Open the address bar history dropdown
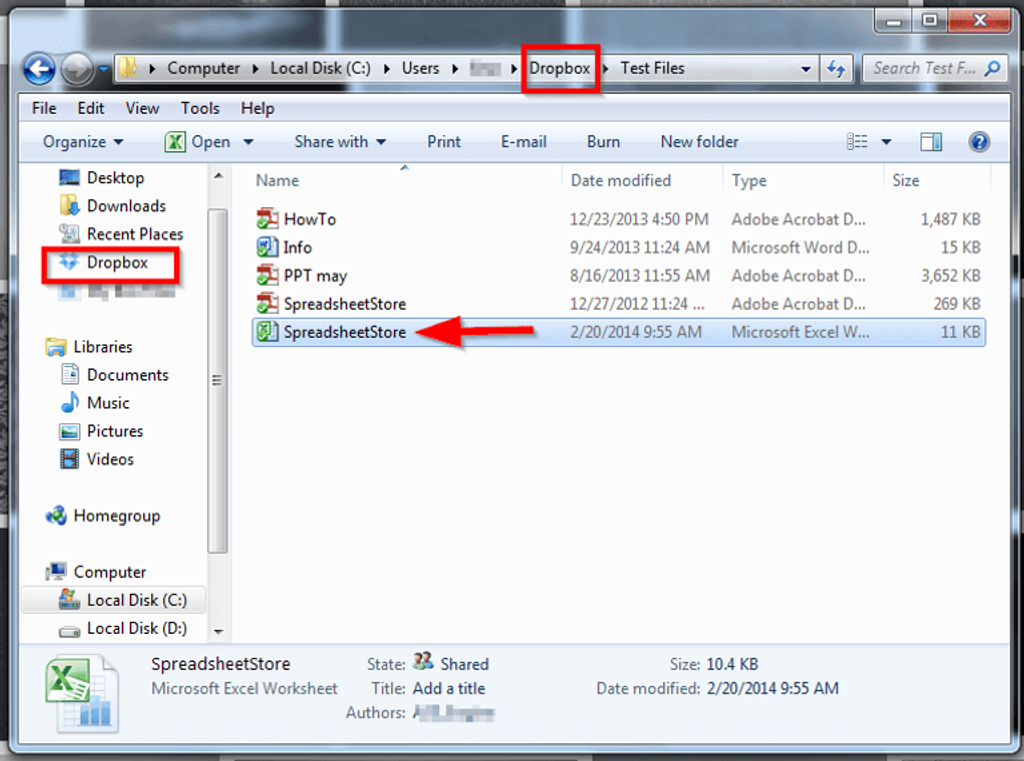The width and height of the screenshot is (1024, 761). 806,68
